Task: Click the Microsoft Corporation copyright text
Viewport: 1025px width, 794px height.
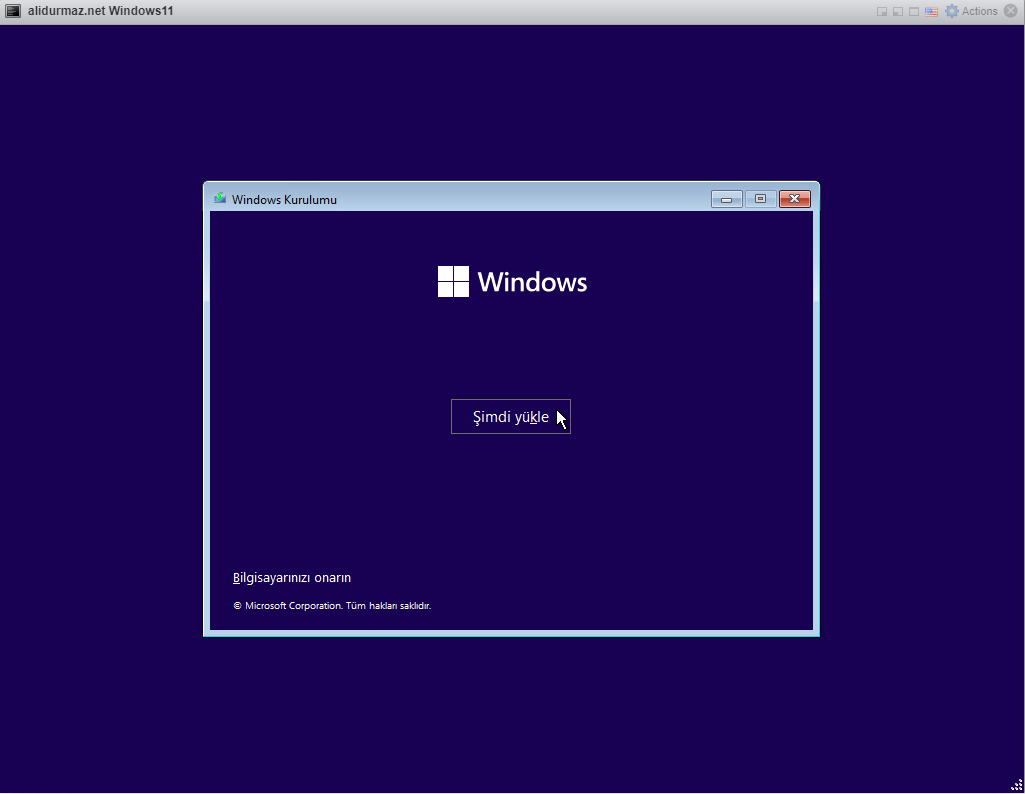Action: [332, 606]
